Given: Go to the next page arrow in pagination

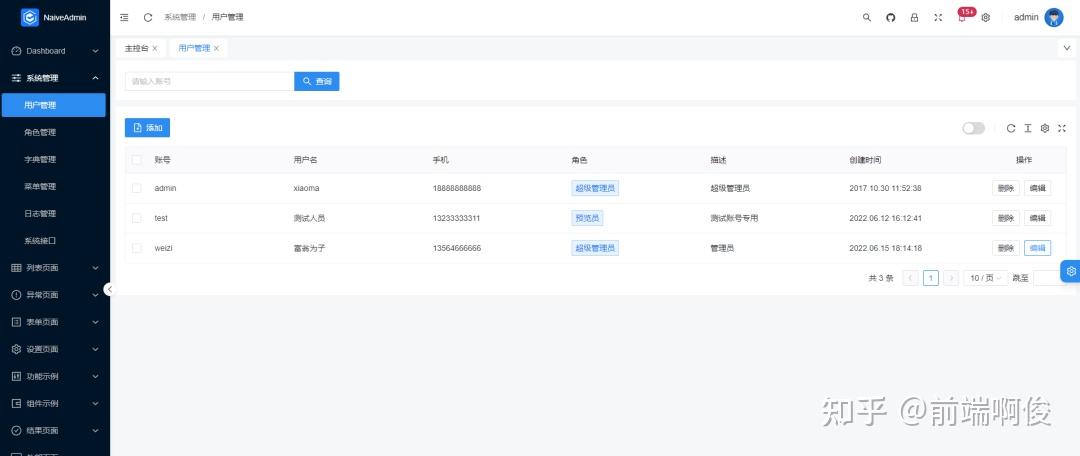Looking at the screenshot, I should (x=951, y=278).
